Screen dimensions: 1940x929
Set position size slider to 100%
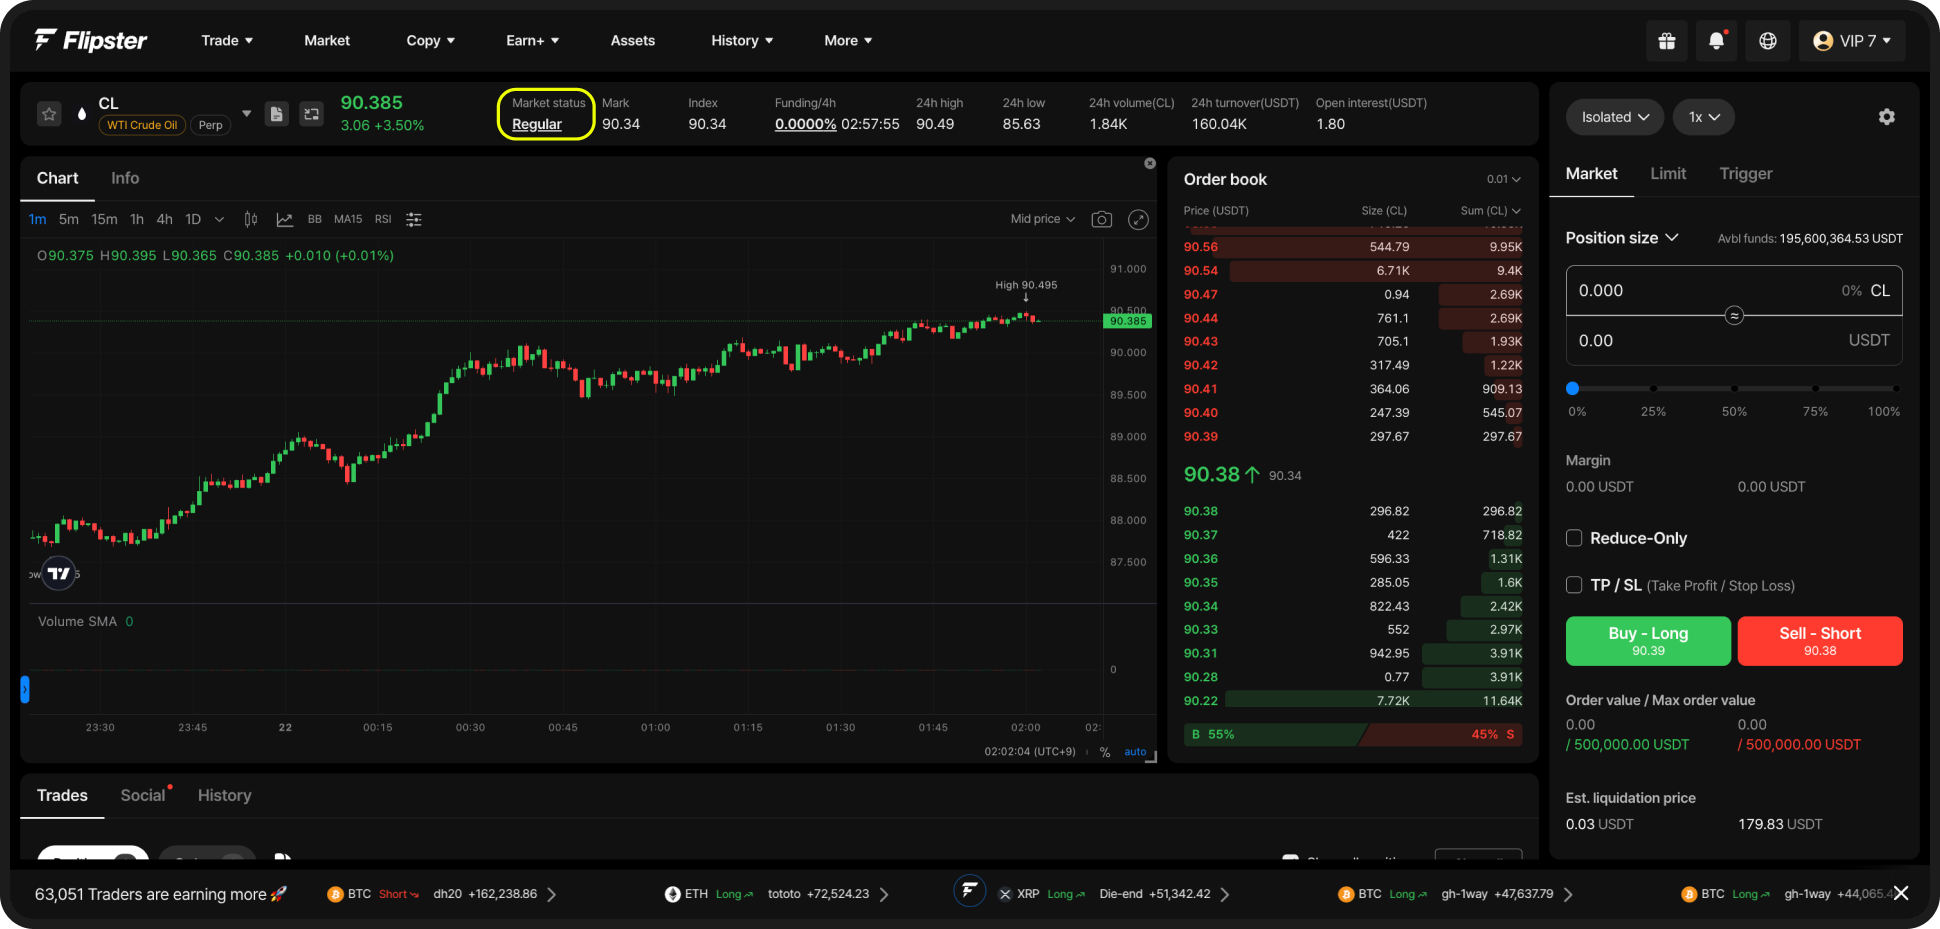tap(1895, 388)
